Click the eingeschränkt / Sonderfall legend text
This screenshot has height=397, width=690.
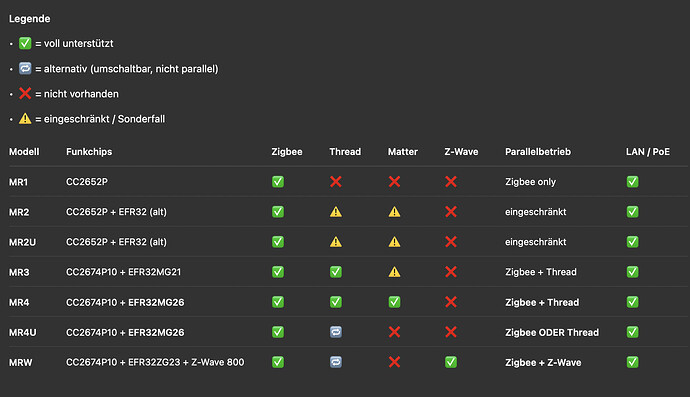[104, 119]
